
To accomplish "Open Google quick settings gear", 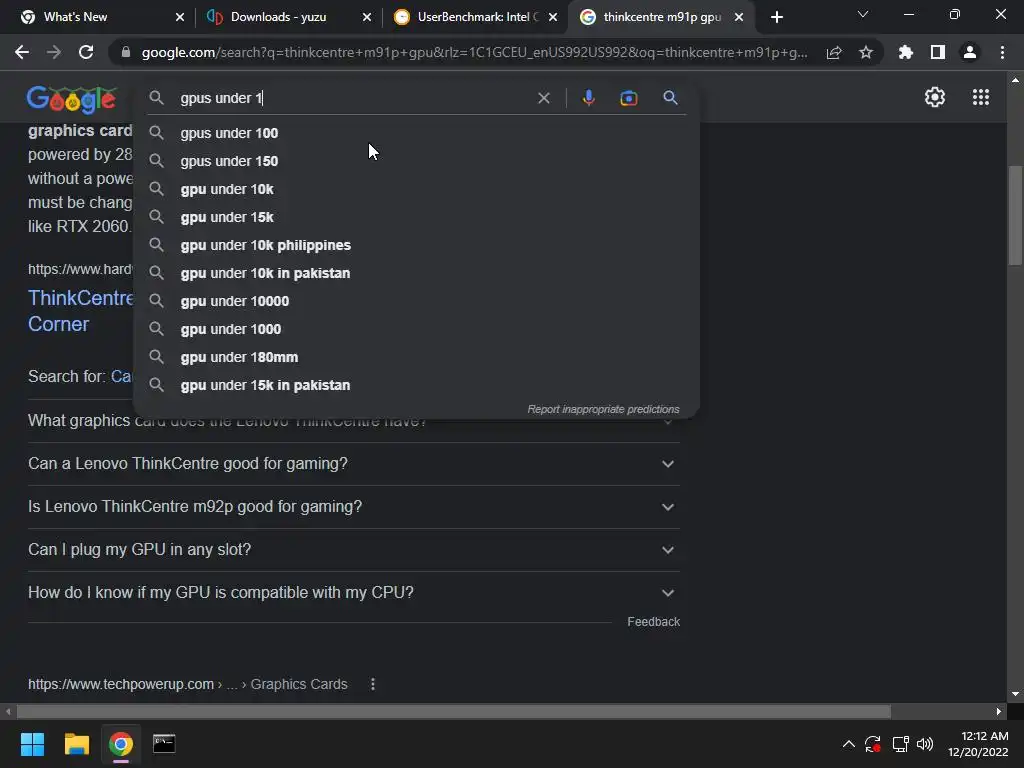I will (935, 97).
